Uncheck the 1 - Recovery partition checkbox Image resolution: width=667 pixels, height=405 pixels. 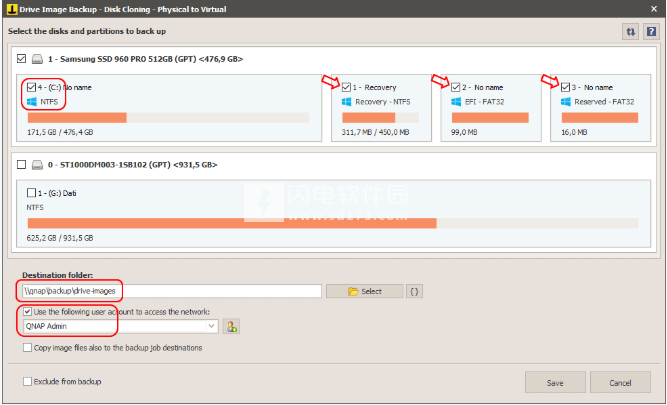point(347,88)
